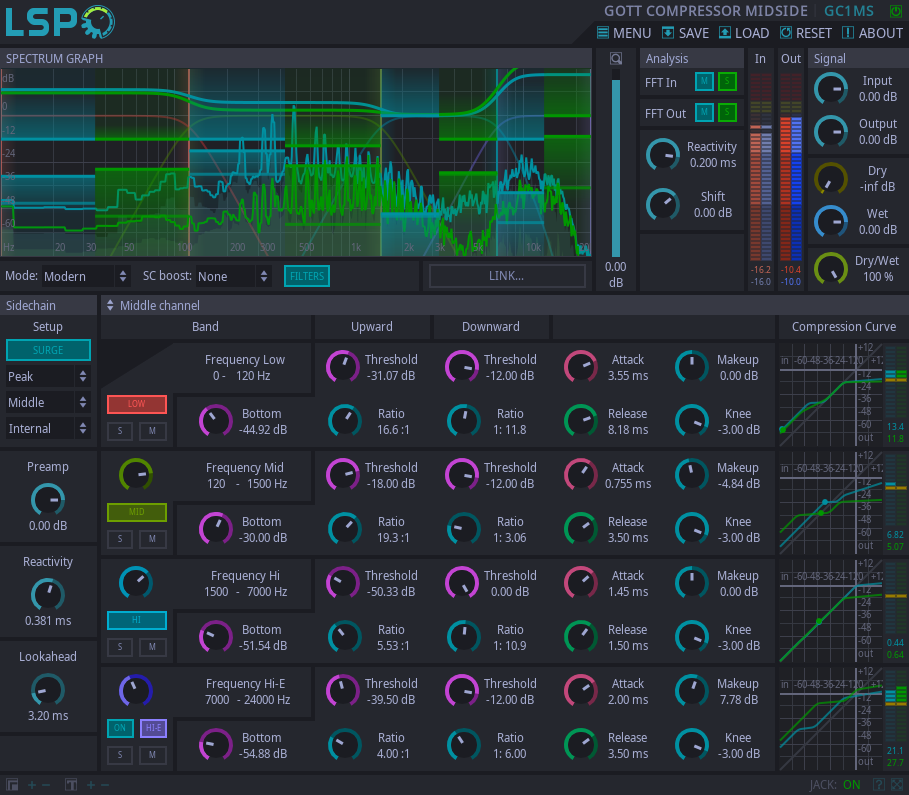Click the plus beside the UI scaling icon
The image size is (909, 795).
(x=32, y=785)
